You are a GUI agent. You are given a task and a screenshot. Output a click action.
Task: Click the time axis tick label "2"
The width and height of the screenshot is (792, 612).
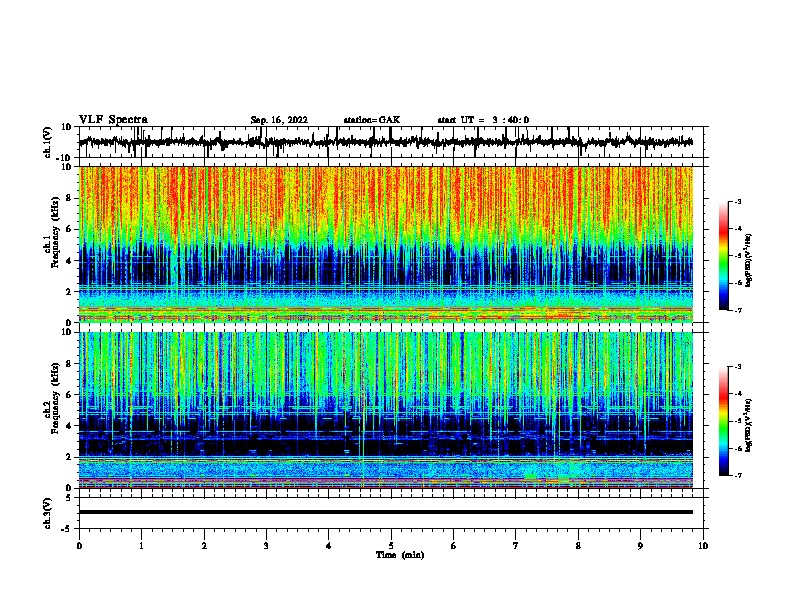[204, 546]
